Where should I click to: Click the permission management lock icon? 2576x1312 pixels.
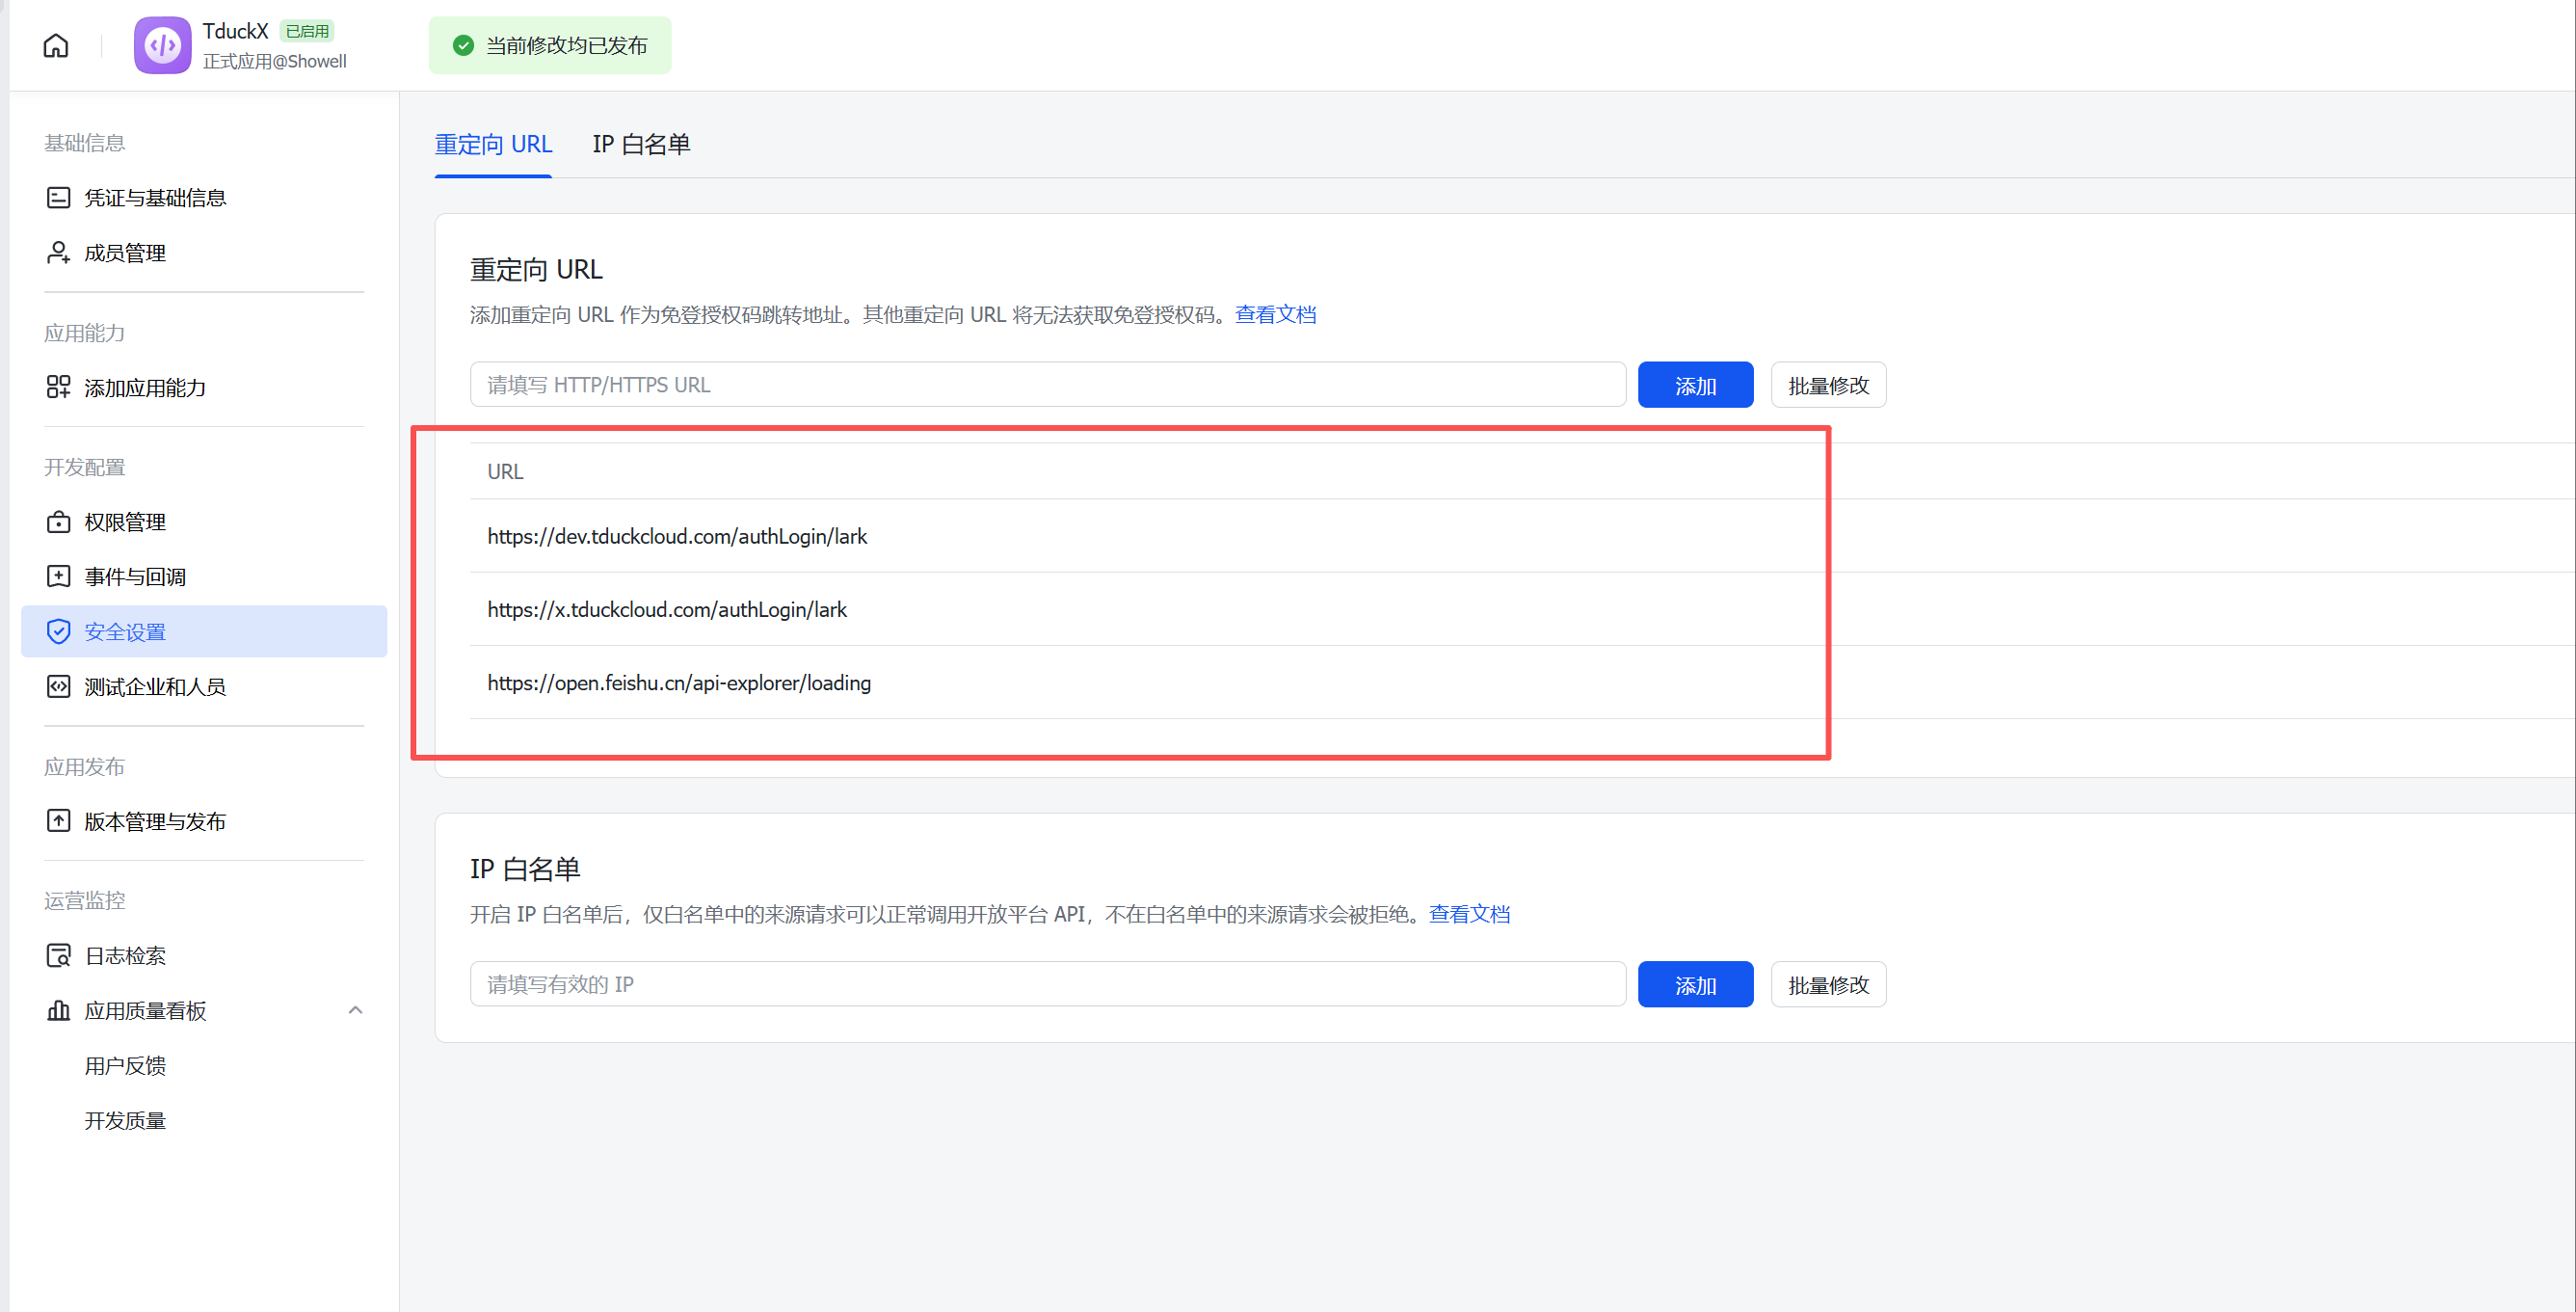59,522
